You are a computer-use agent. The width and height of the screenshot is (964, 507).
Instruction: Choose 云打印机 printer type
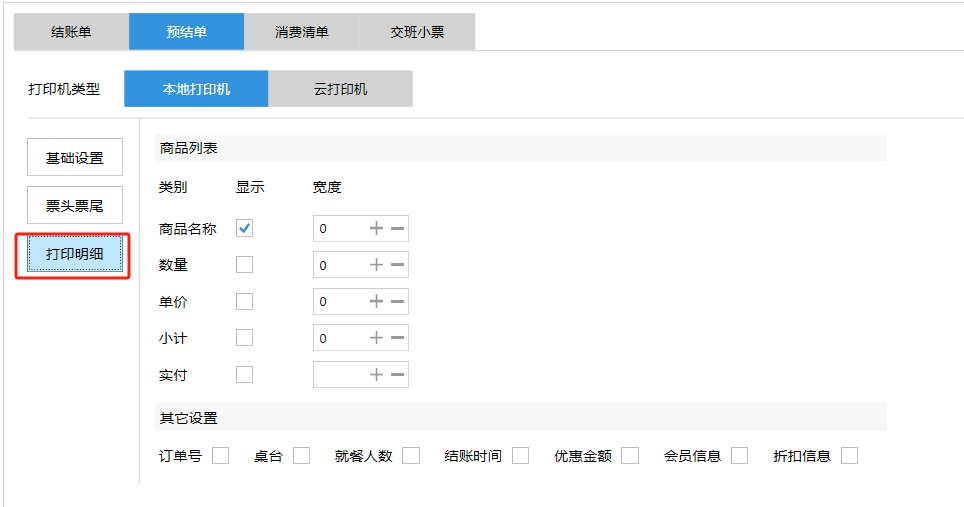(340, 89)
